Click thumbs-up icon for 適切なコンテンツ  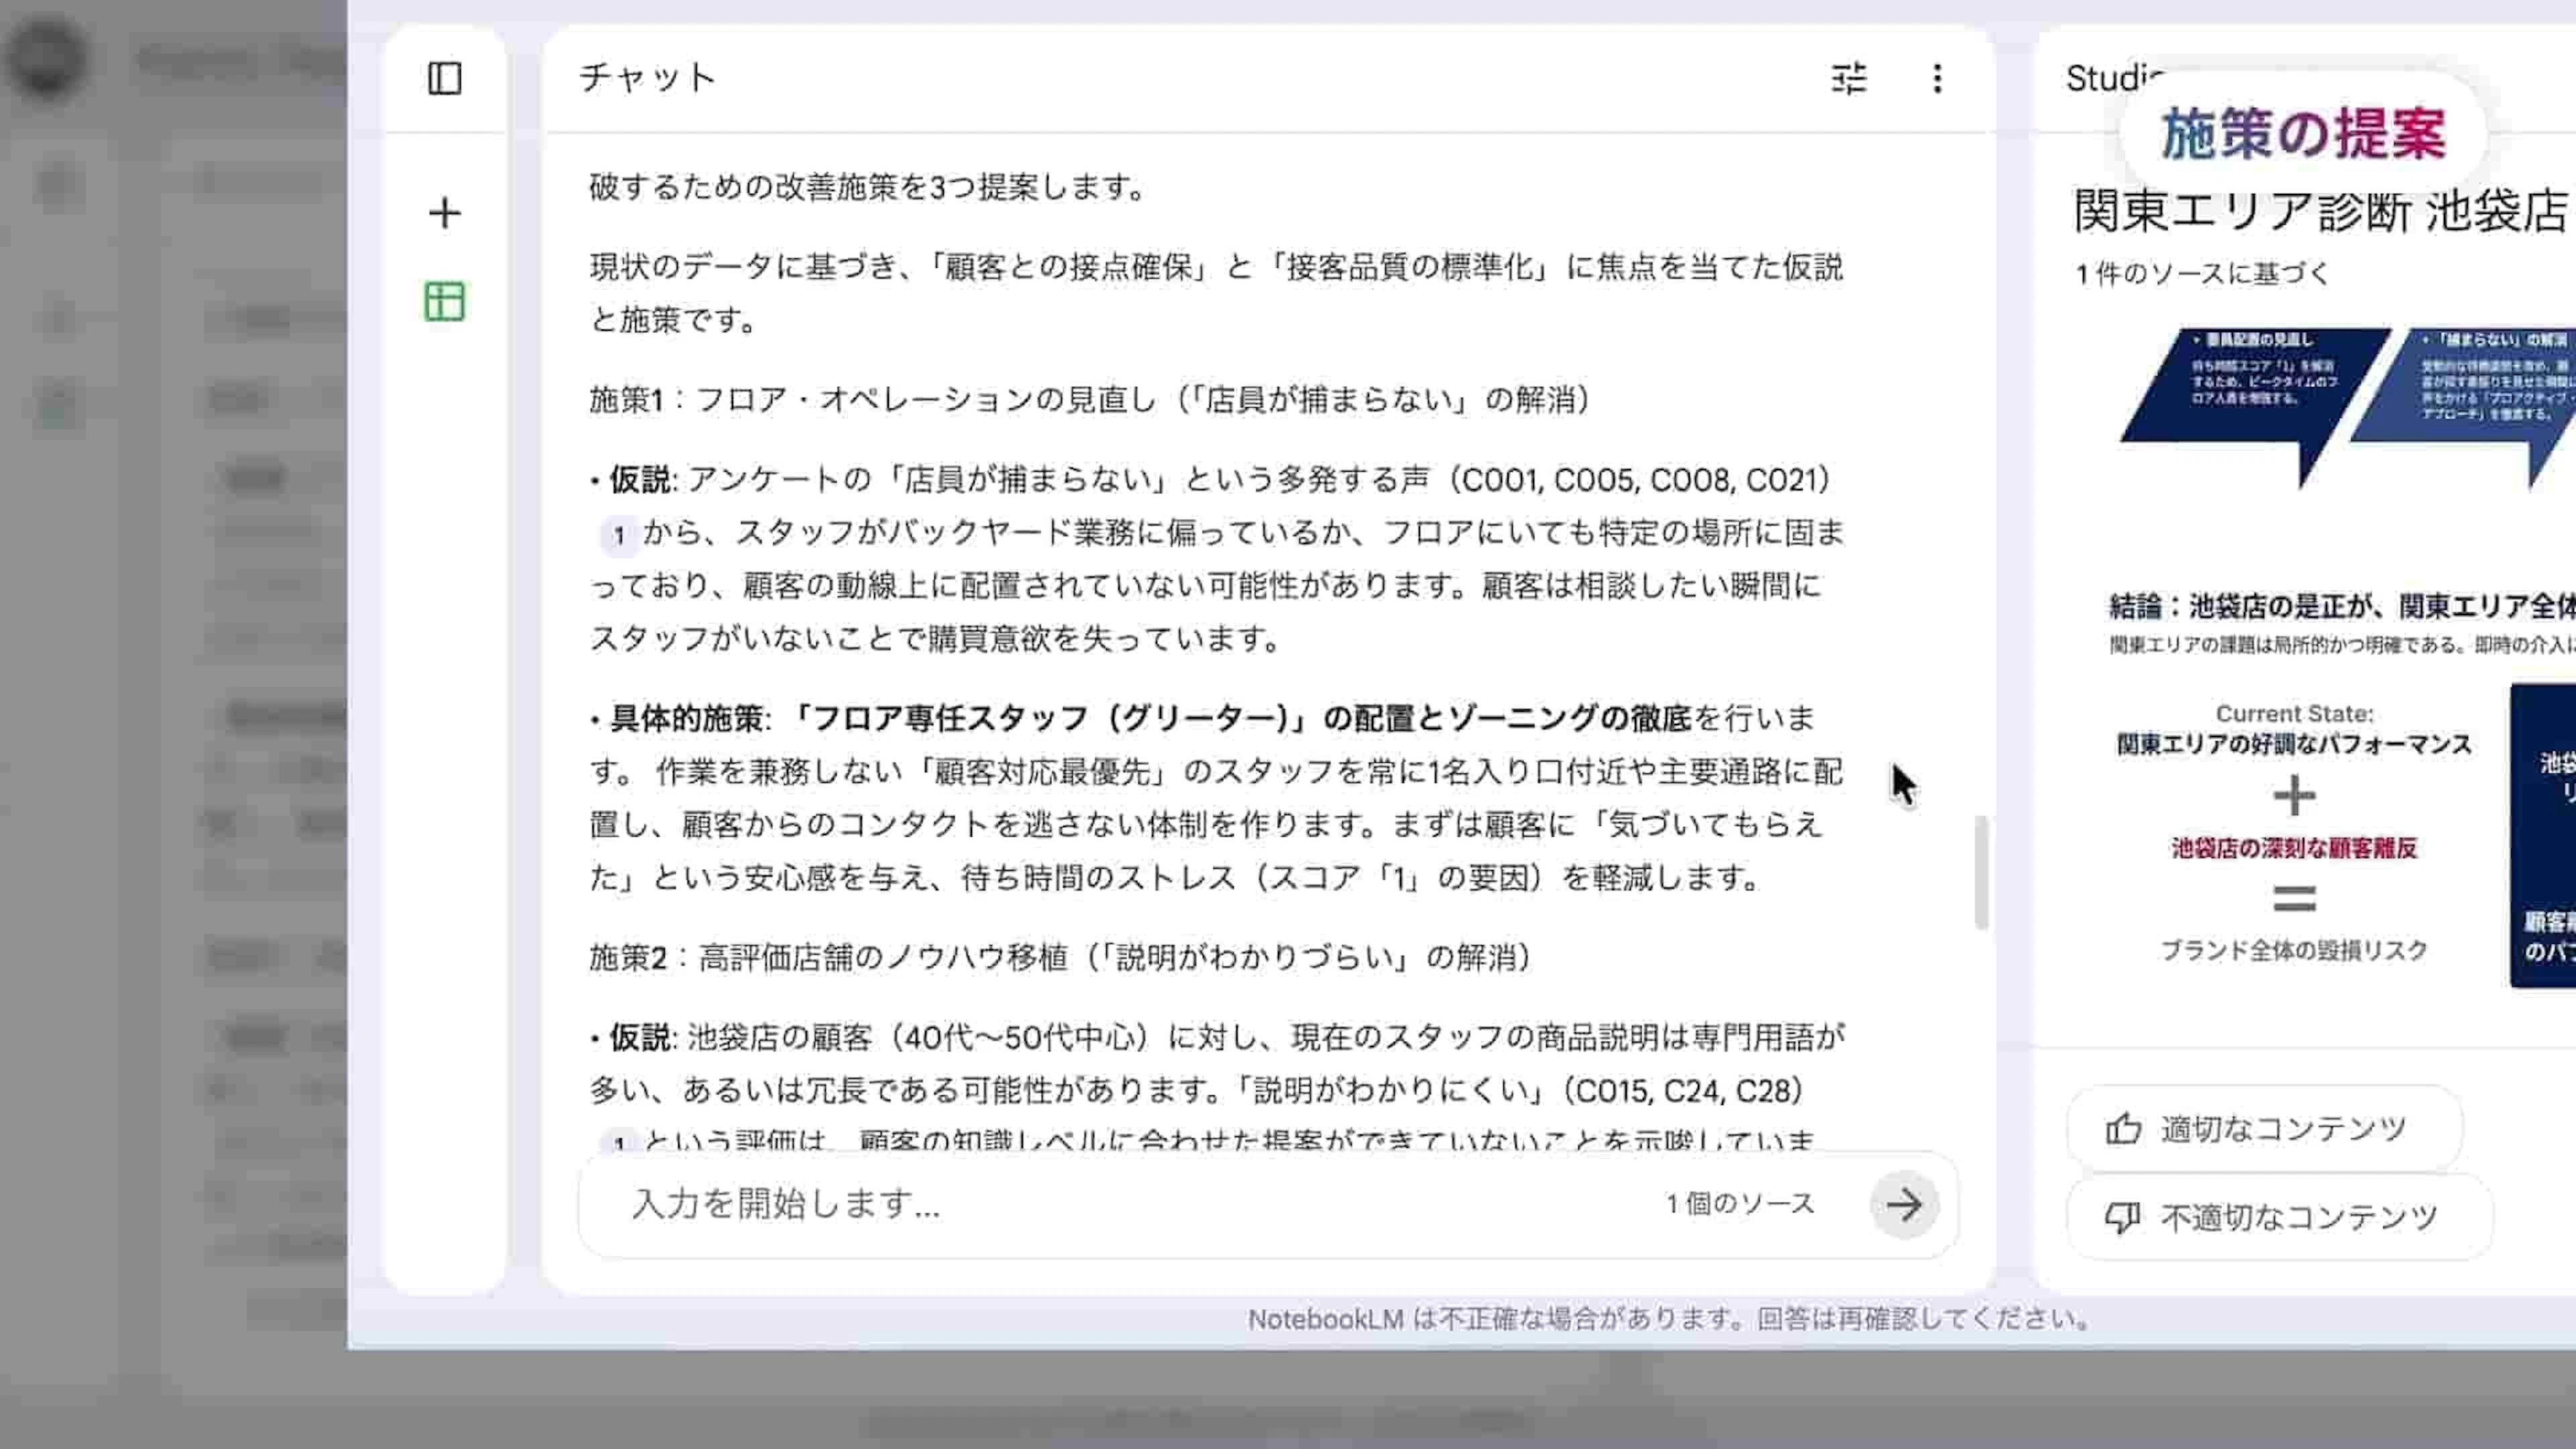point(2123,1129)
